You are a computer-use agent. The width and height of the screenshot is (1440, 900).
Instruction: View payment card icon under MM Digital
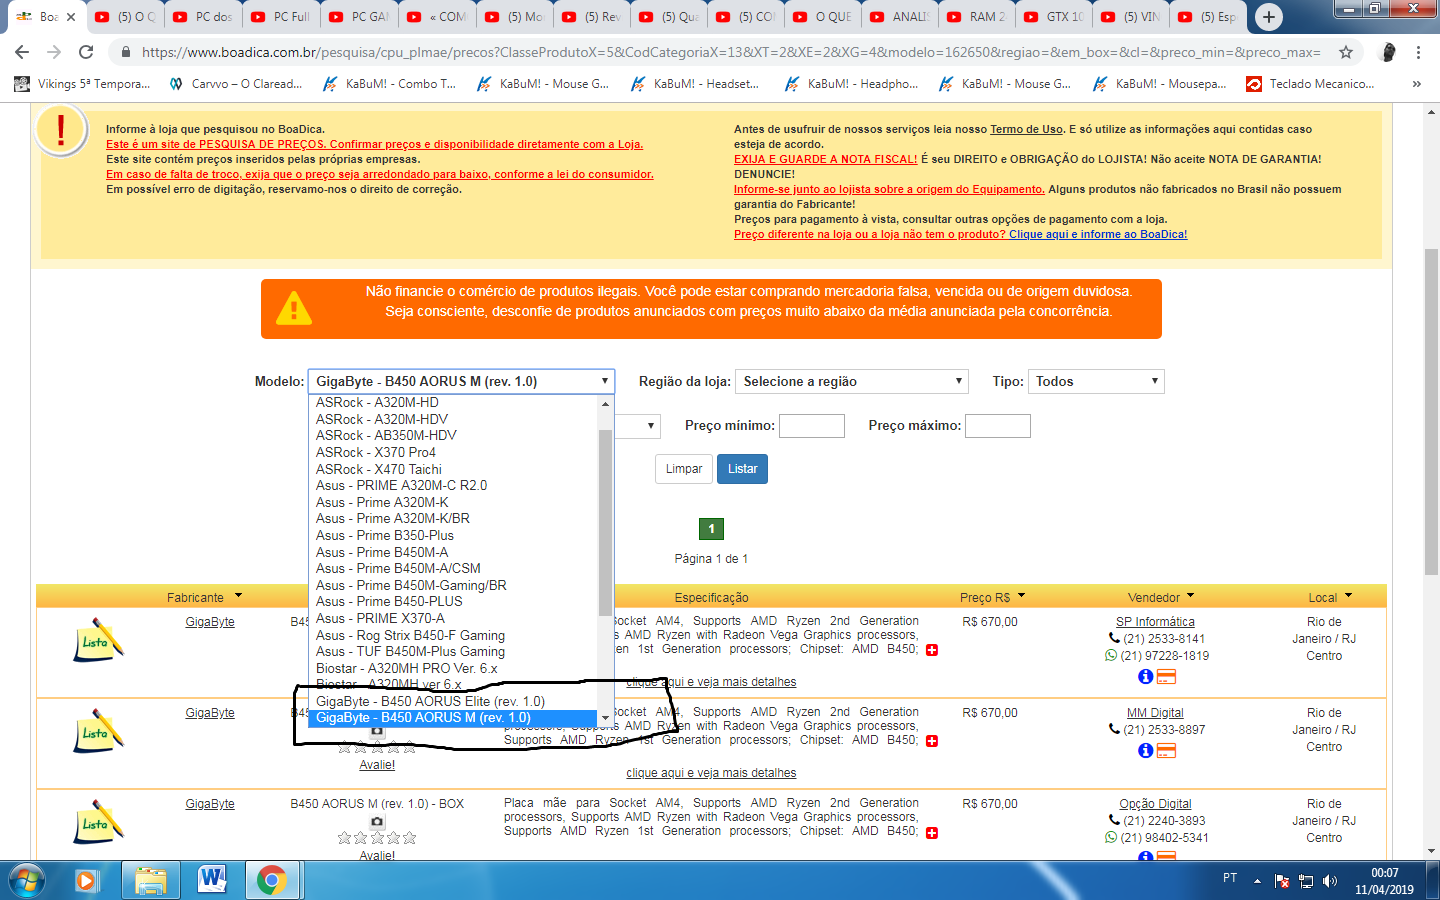(x=1166, y=751)
